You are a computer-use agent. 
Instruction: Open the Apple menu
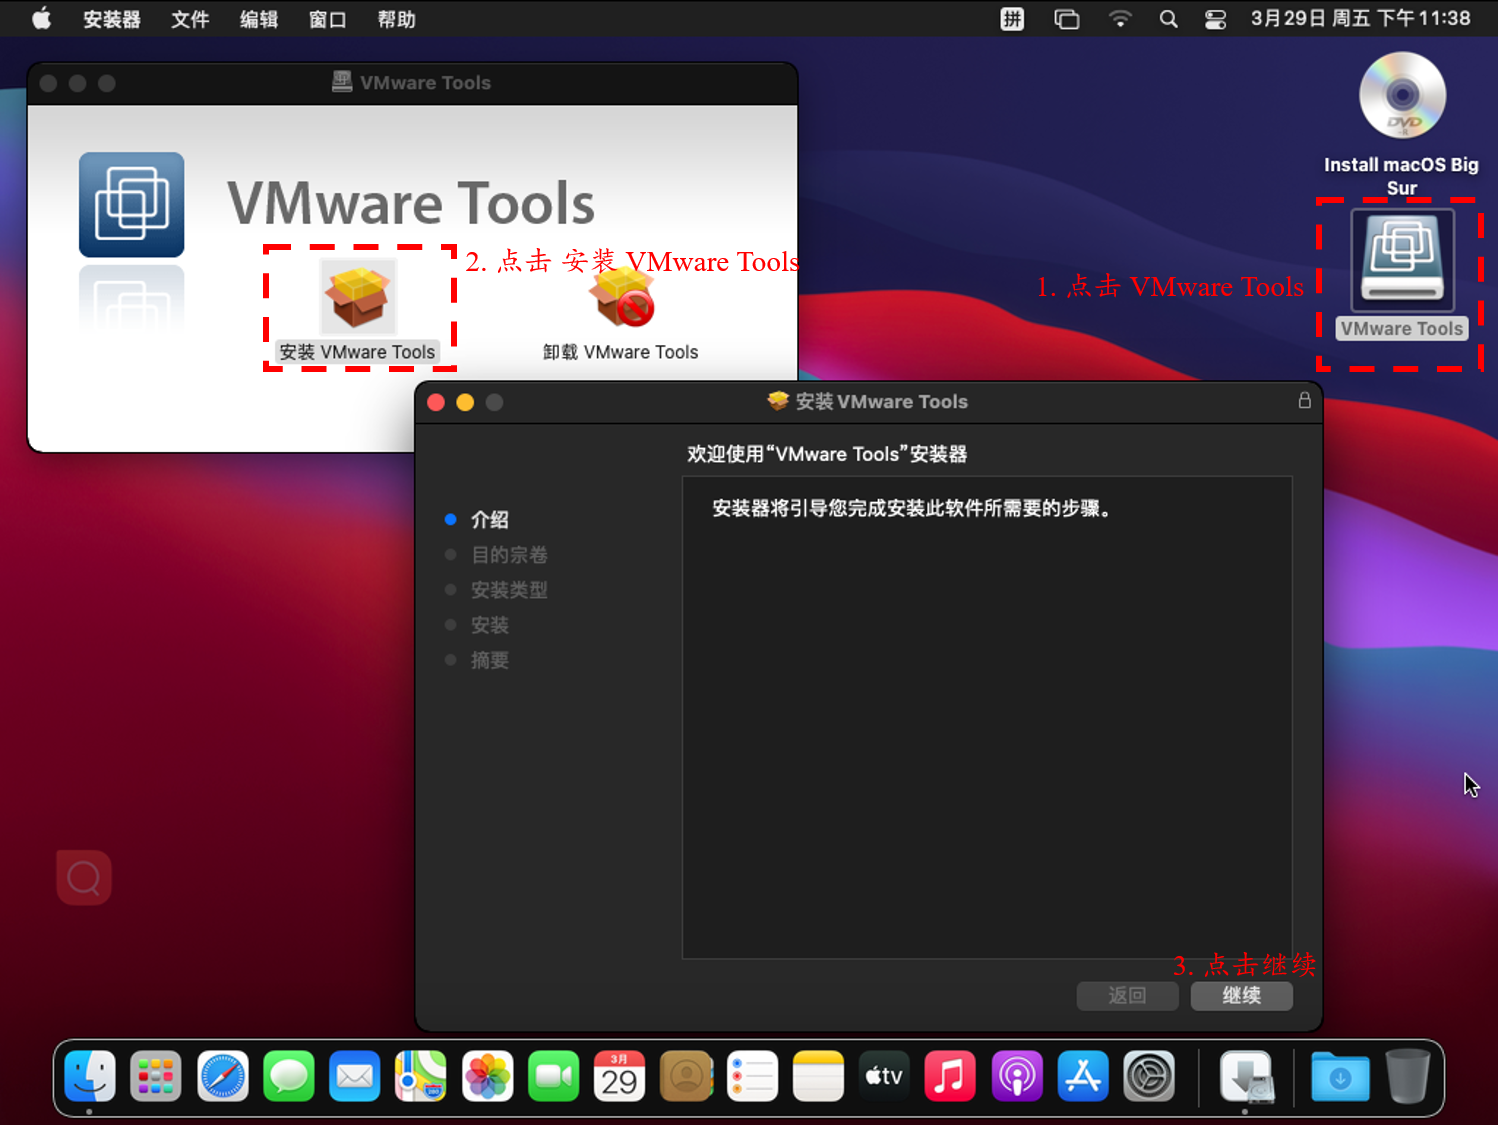41,19
